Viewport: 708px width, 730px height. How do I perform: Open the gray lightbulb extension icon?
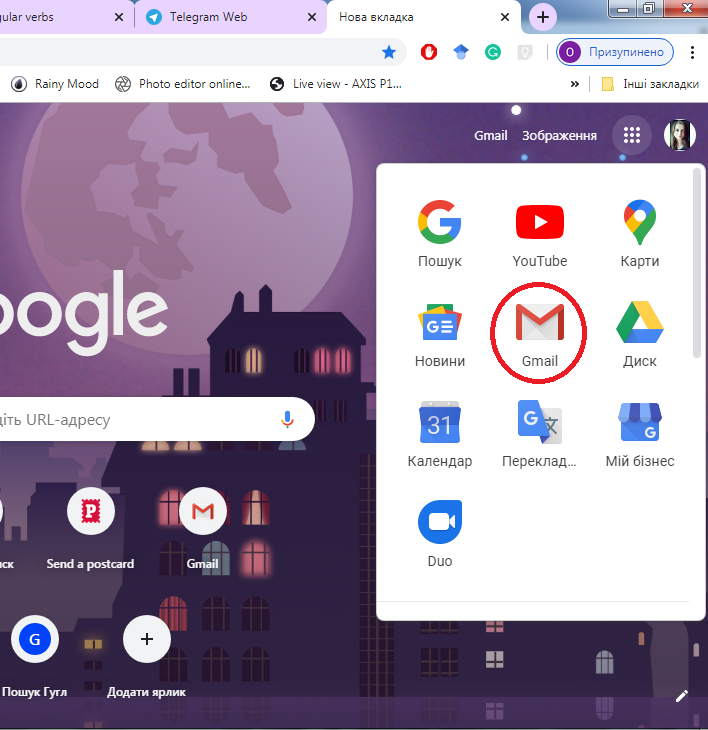pos(525,52)
